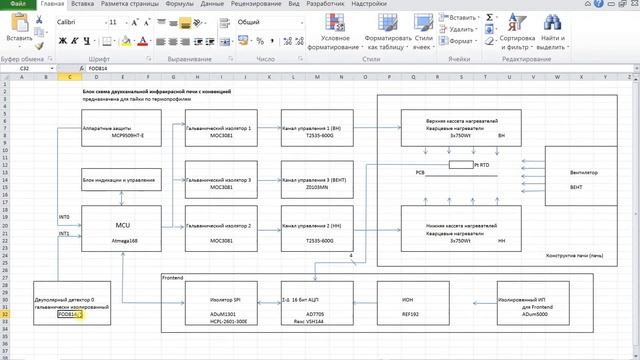Select the MCU Atmega168 block shape

(x=121, y=229)
